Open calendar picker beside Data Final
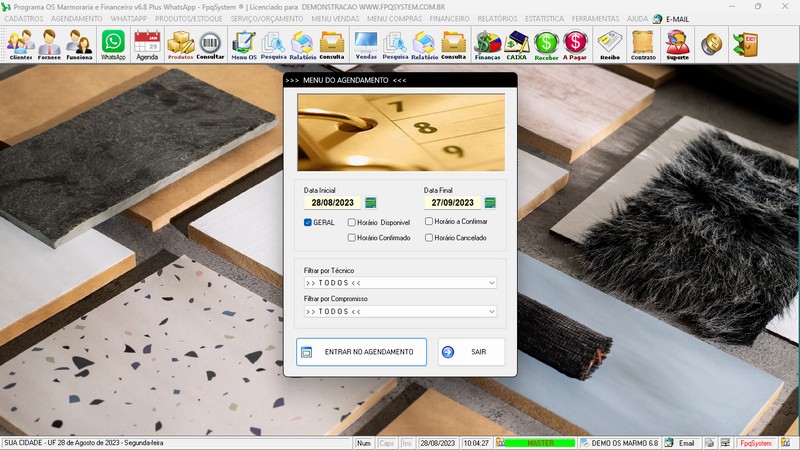Viewport: 800px width, 450px height. [490, 203]
